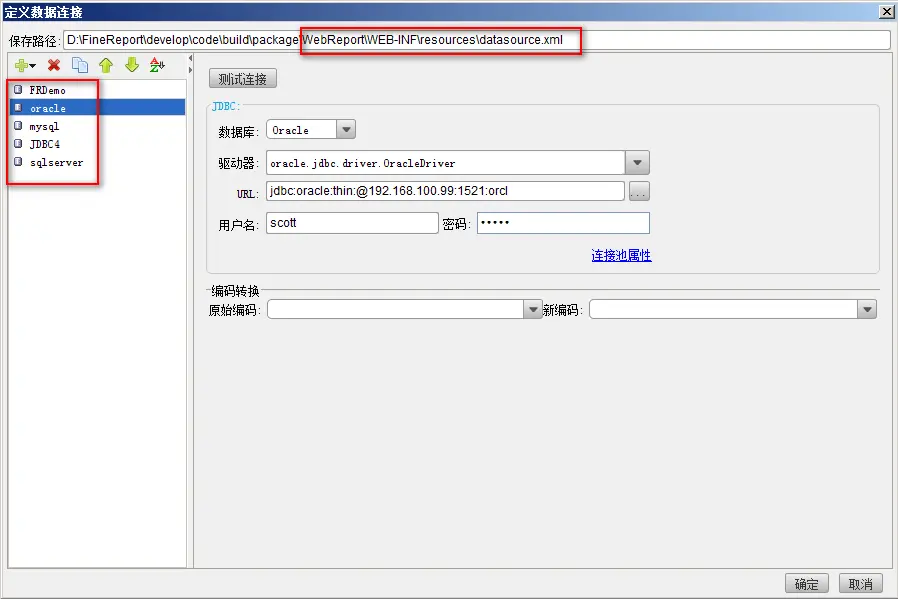898x599 pixels.
Task: Move selected connection up
Action: click(106, 65)
